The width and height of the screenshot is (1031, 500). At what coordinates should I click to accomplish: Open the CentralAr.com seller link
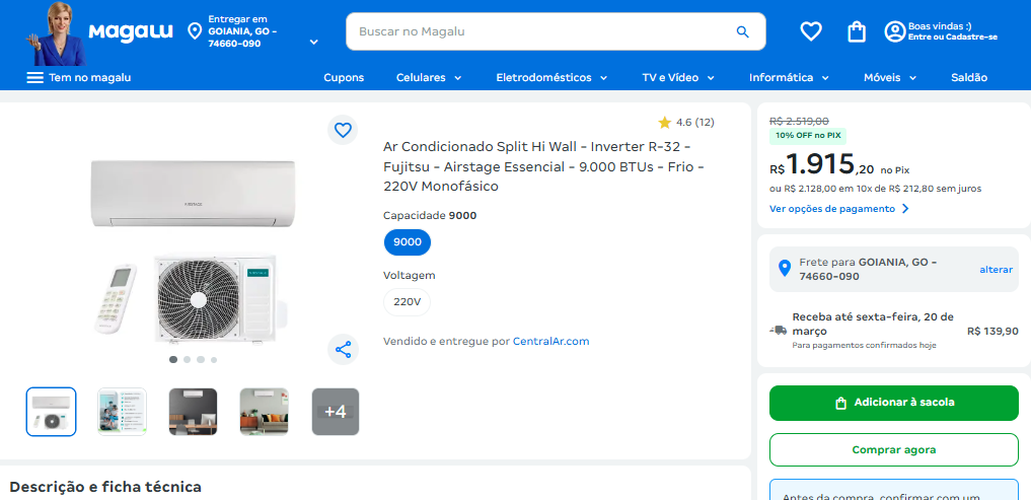coord(551,341)
